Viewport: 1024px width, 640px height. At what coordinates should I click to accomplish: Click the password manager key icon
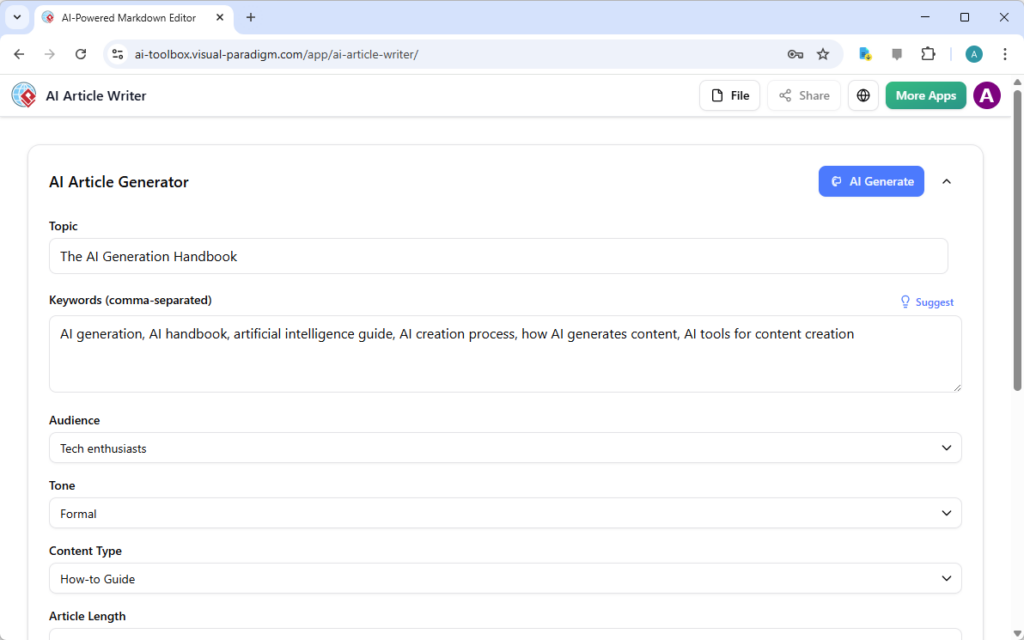794,54
